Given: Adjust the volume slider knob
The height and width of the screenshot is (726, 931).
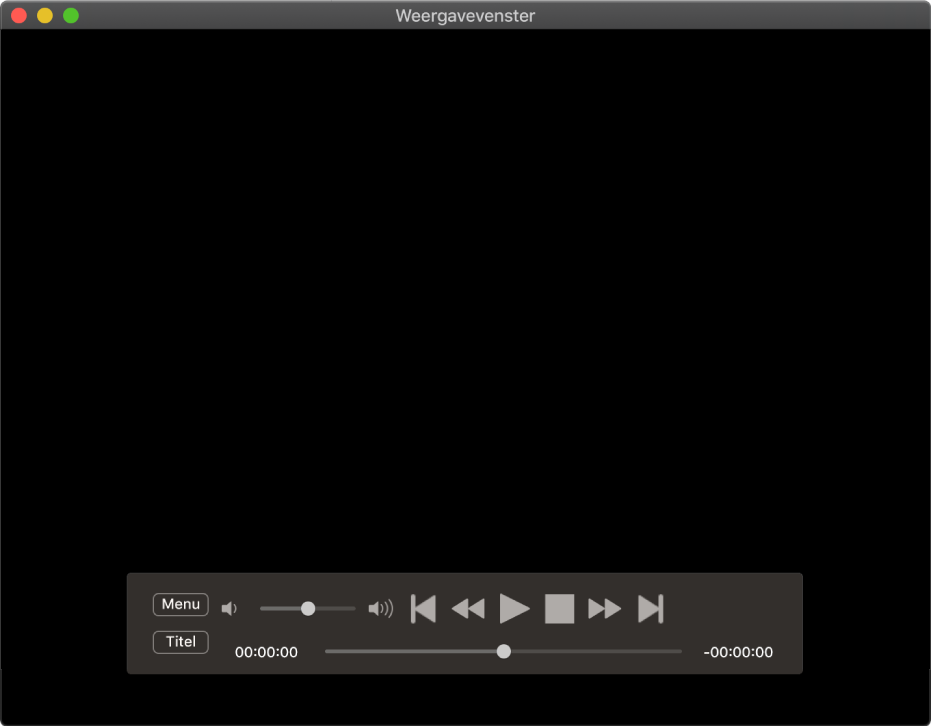Looking at the screenshot, I should tap(308, 608).
